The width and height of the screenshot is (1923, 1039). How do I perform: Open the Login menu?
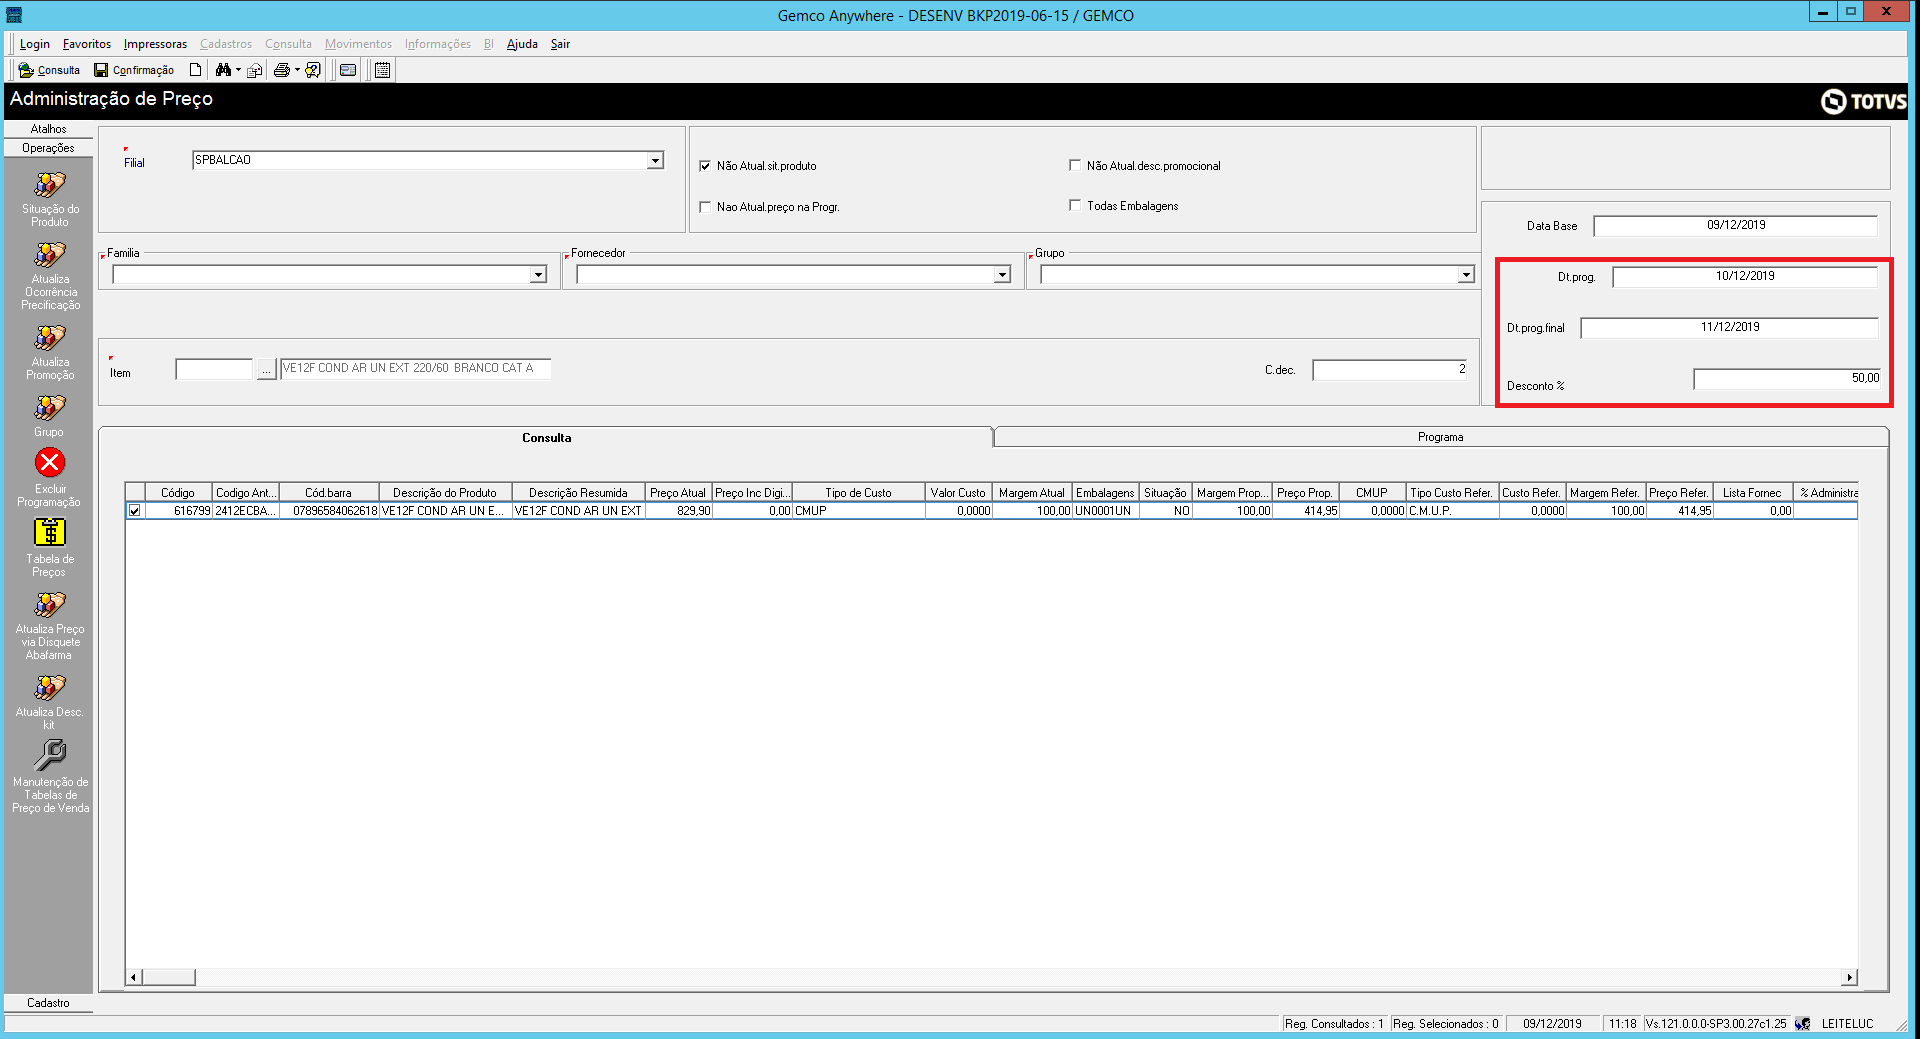tap(35, 44)
